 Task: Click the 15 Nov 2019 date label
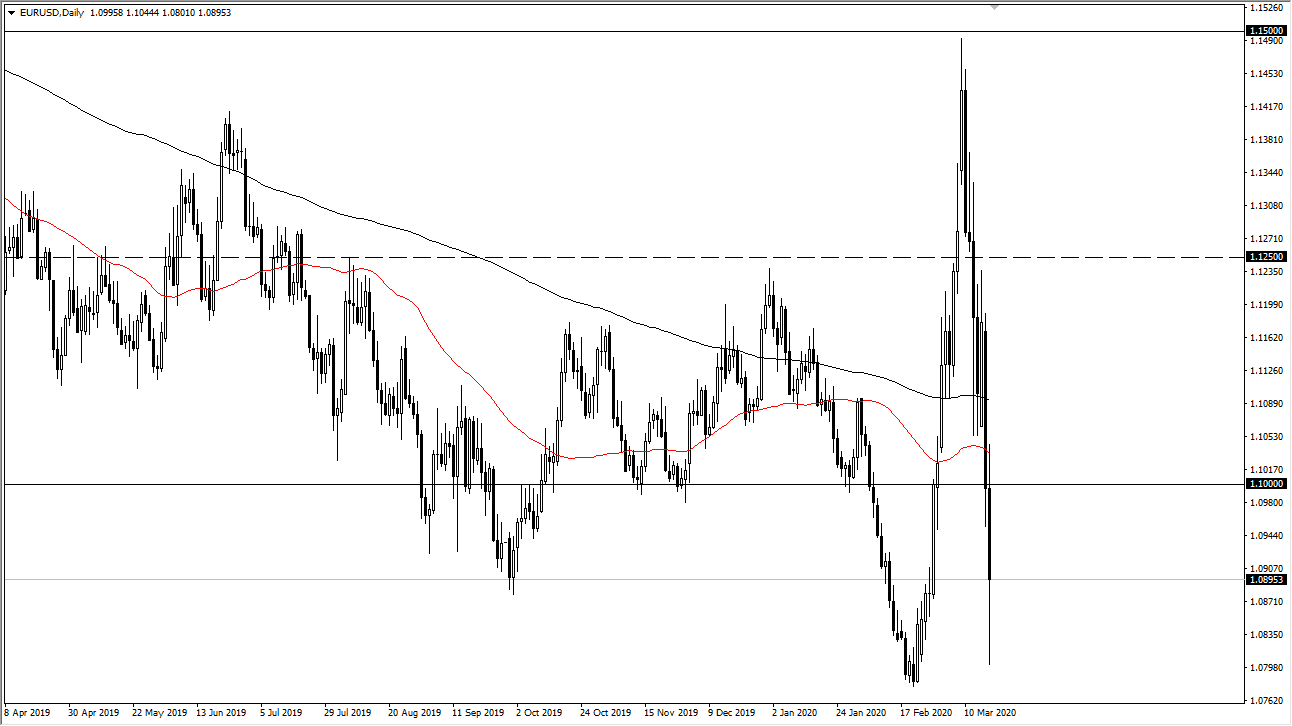click(670, 714)
